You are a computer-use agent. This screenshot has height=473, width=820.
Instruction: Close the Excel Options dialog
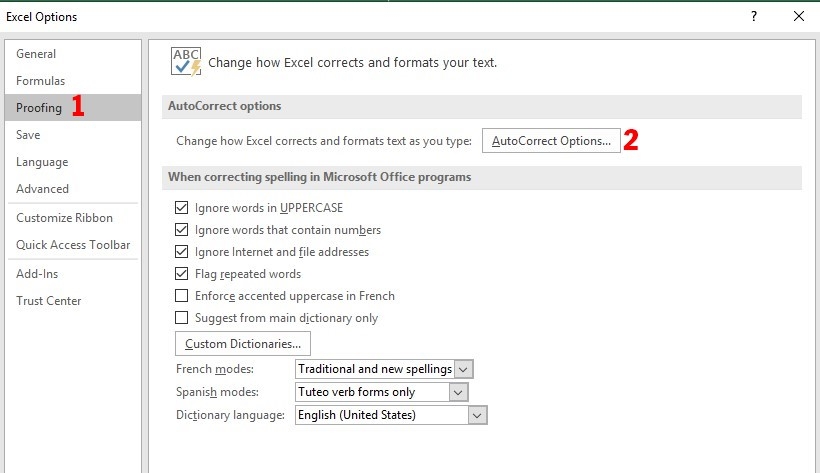coord(799,16)
